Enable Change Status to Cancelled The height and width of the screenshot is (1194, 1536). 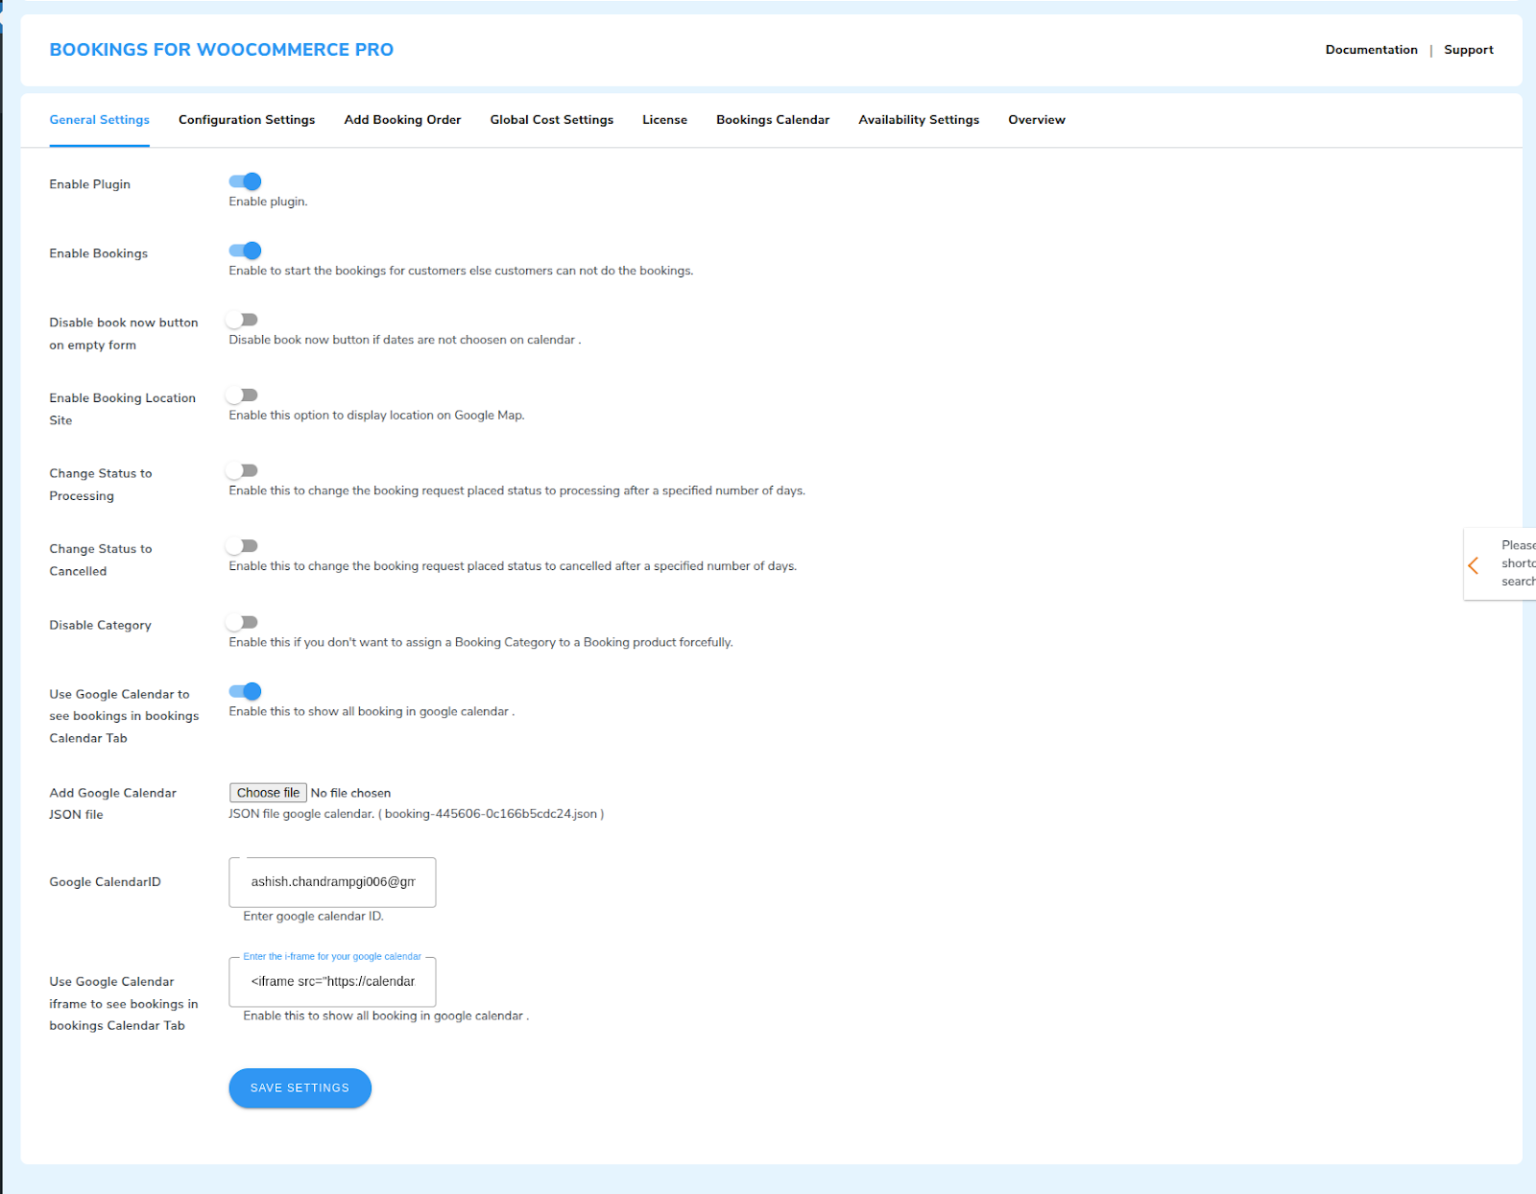tap(241, 545)
